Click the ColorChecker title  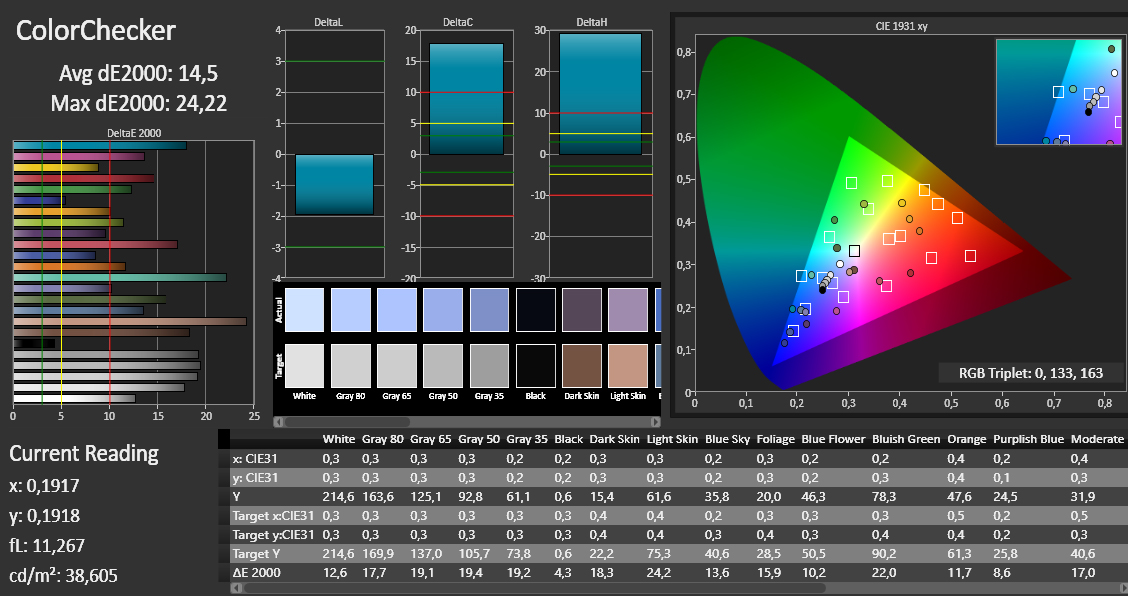(96, 30)
